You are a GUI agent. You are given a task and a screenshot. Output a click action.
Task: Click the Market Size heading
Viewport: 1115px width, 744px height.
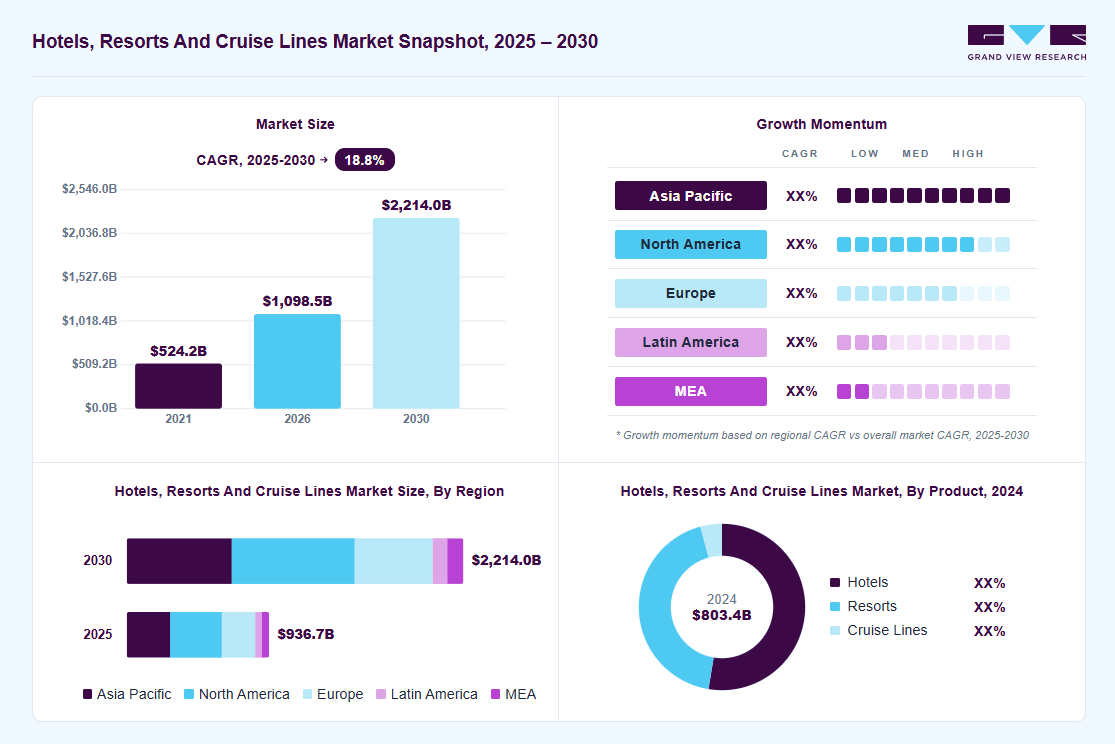(x=295, y=124)
